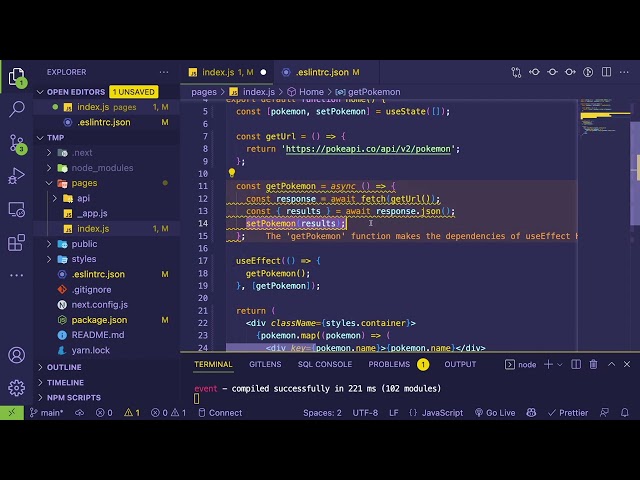The height and width of the screenshot is (480, 640).
Task: Kill the terminal with trash icon
Action: click(593, 364)
